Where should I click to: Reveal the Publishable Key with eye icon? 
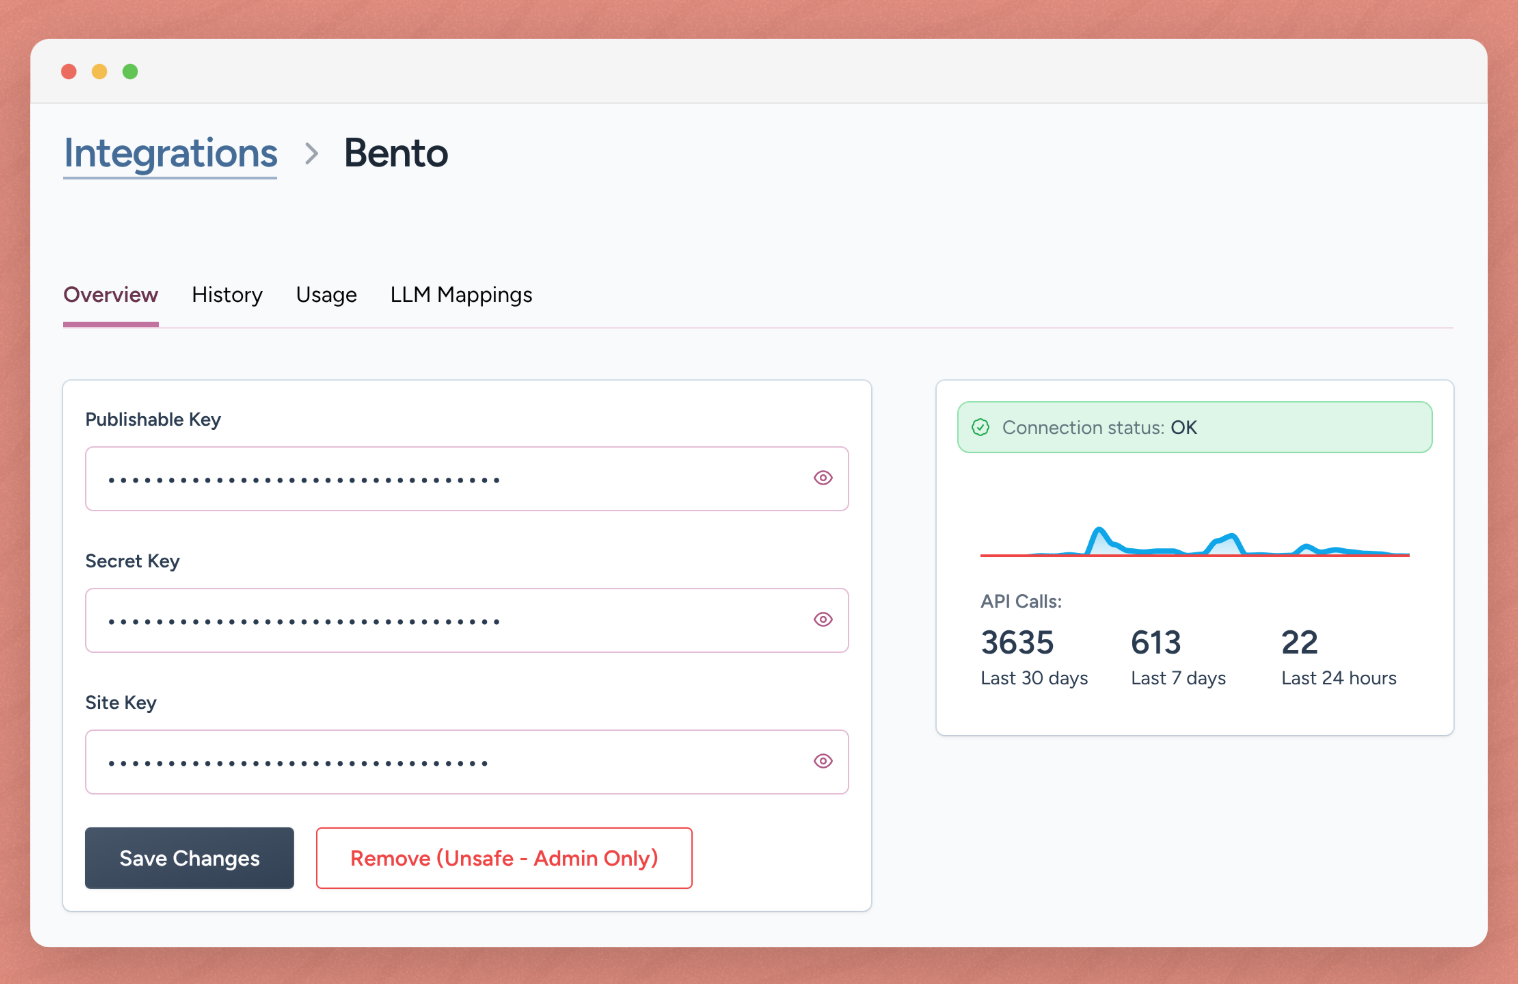[x=823, y=478]
